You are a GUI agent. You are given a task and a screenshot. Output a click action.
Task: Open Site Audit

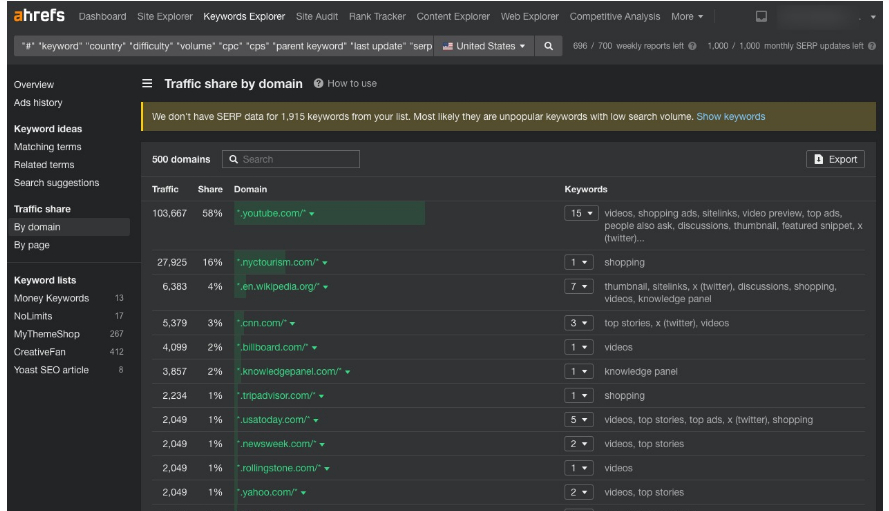317,16
